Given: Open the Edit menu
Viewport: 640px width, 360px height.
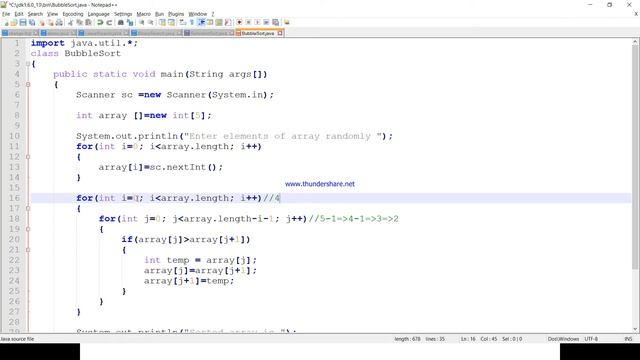Looking at the screenshot, I should 19,14.
